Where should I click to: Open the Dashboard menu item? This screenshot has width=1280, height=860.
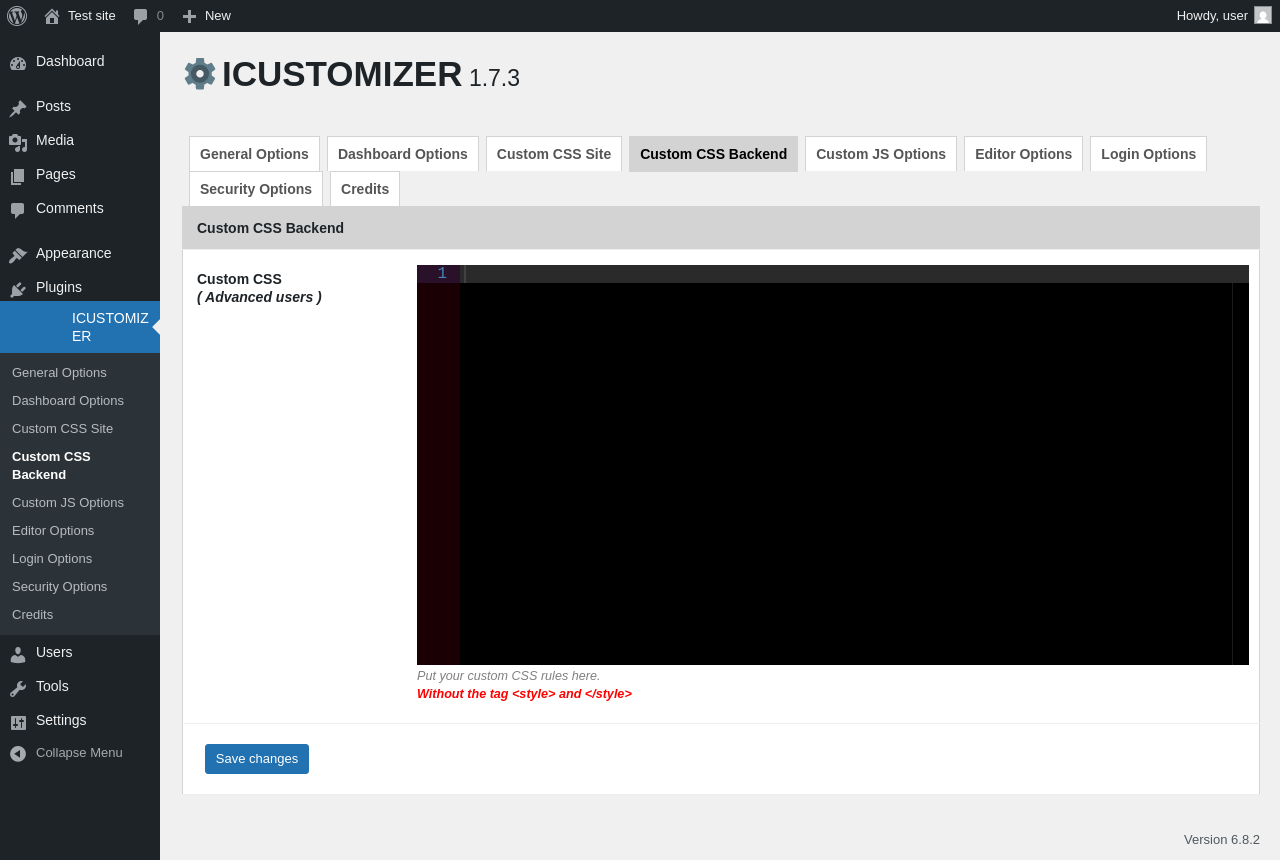80,62
